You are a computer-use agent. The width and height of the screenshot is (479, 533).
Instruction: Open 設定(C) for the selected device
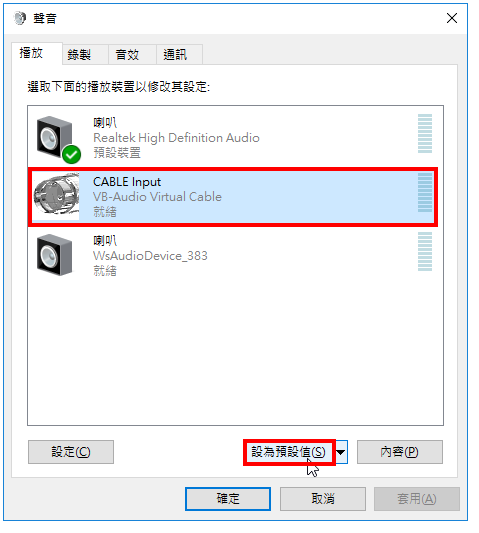(71, 452)
